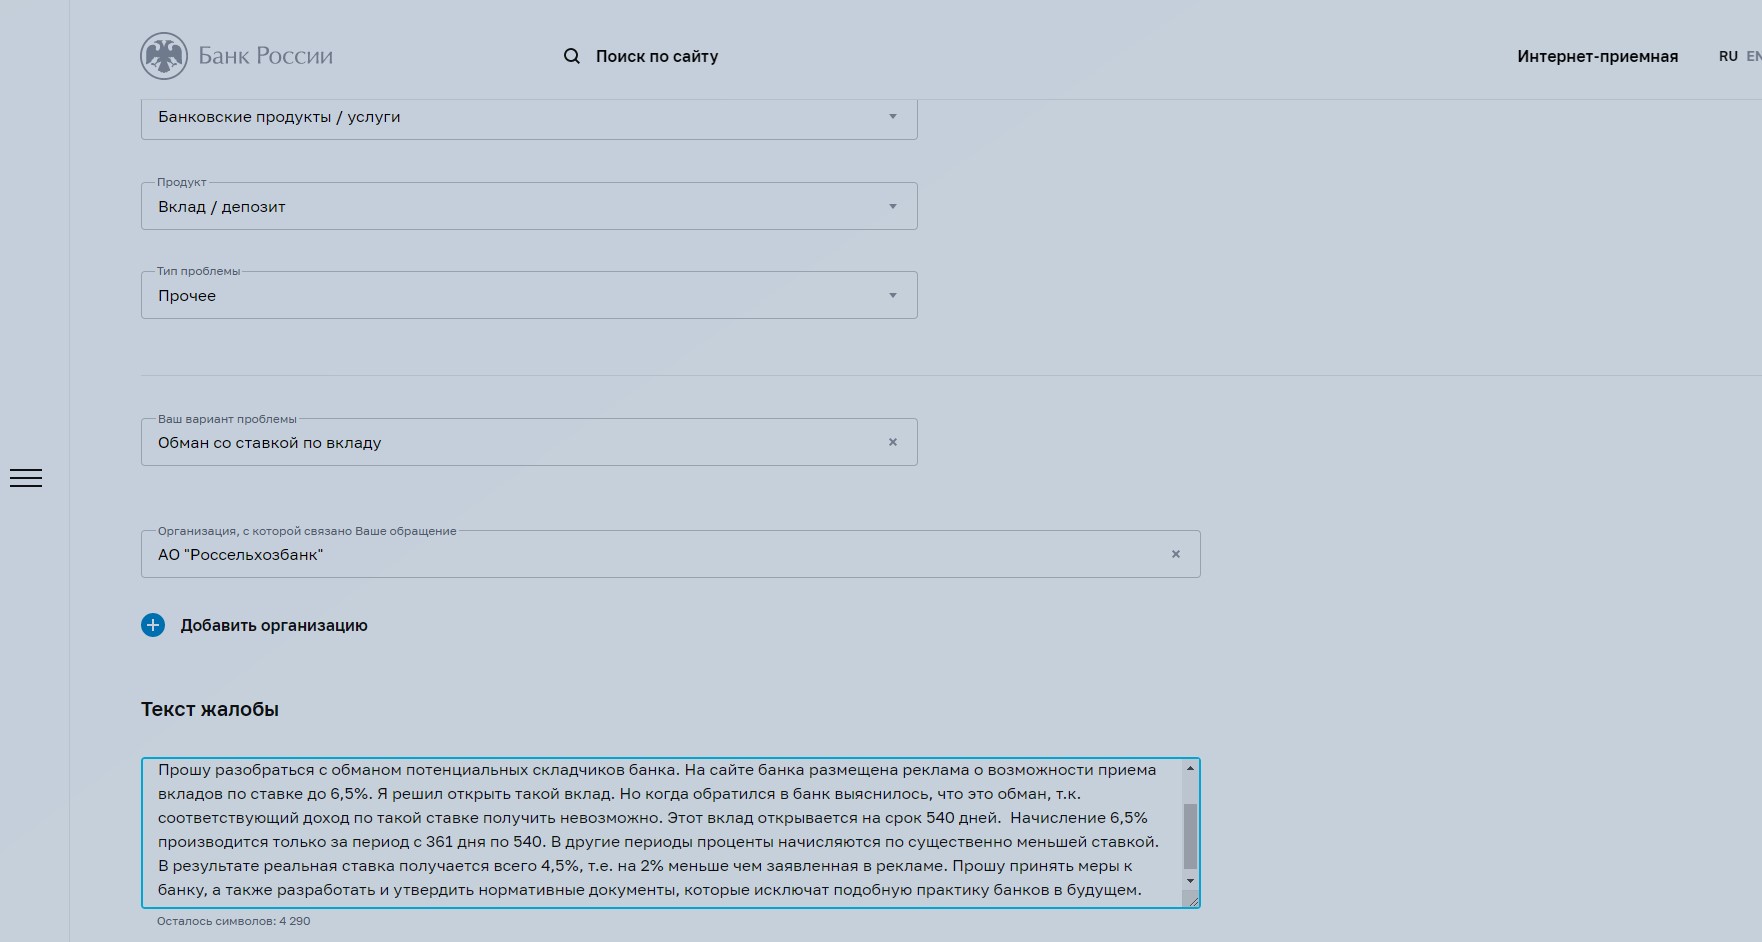Expand the Тип проблемы 'Прочее' dropdown

pos(529,295)
